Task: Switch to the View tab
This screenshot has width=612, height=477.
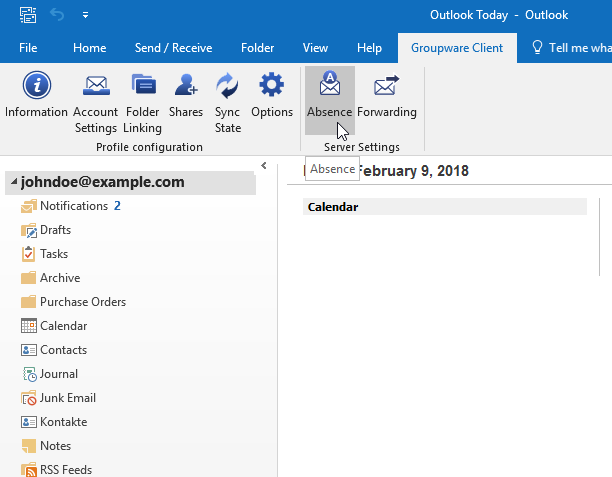Action: point(315,48)
